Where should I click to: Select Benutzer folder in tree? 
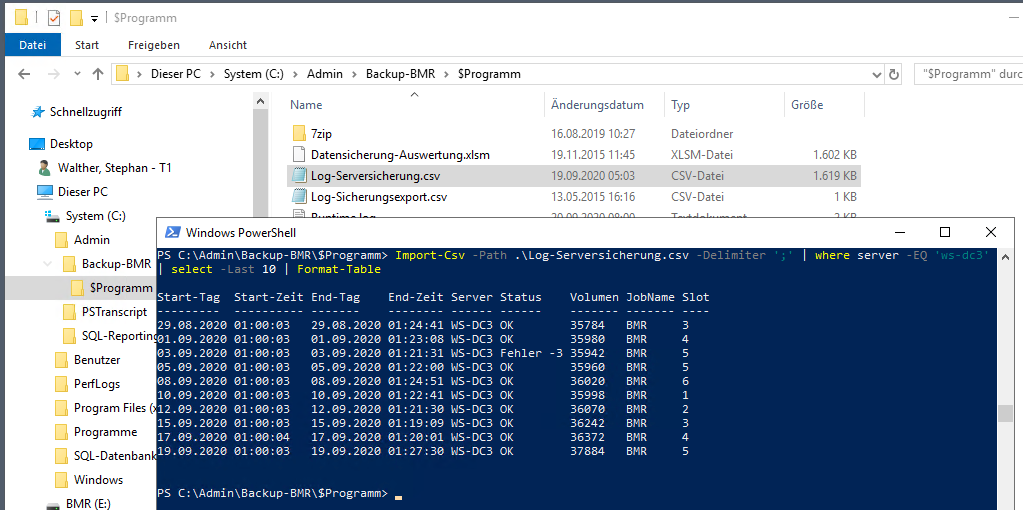click(x=97, y=359)
